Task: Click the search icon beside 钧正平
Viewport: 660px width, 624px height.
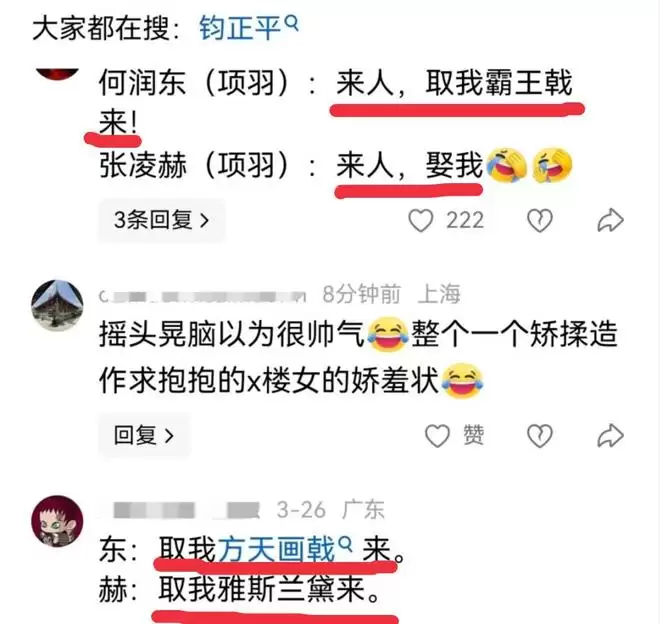Action: click(x=292, y=23)
